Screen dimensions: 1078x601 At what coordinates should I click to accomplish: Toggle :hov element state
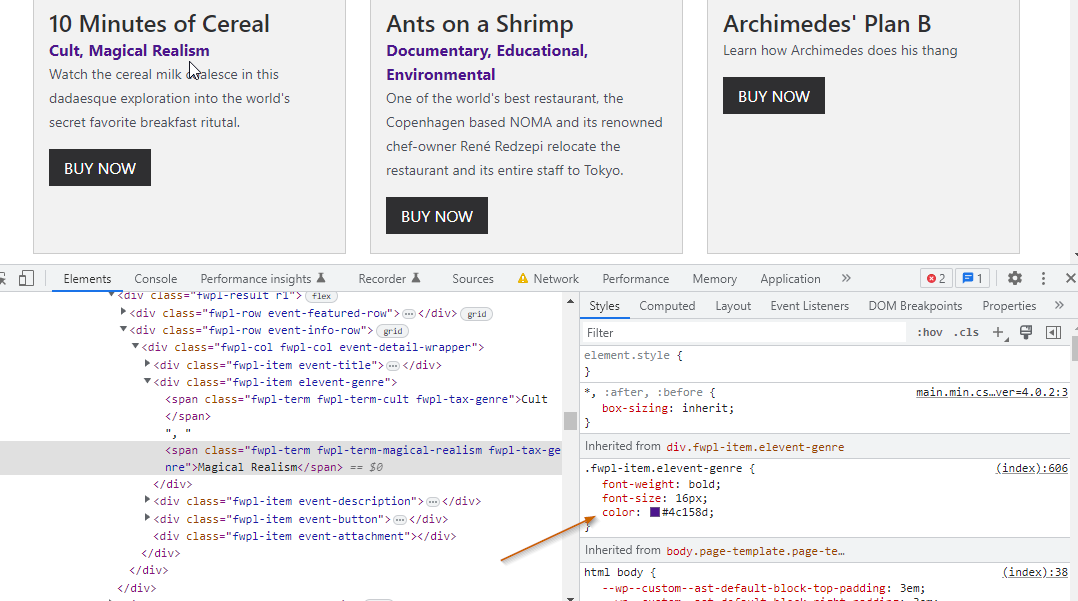(930, 333)
